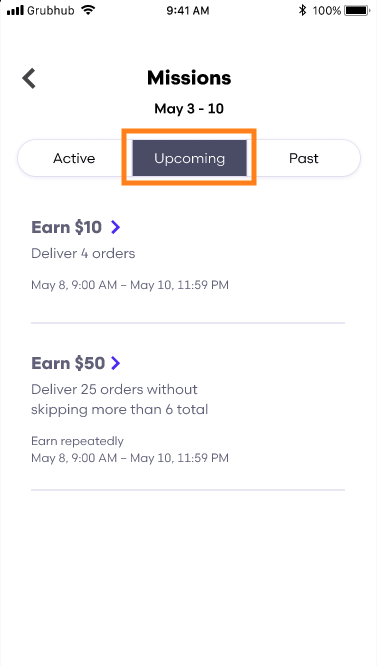
Task: Tap the May 3 - 10 date range
Action: pos(189,109)
